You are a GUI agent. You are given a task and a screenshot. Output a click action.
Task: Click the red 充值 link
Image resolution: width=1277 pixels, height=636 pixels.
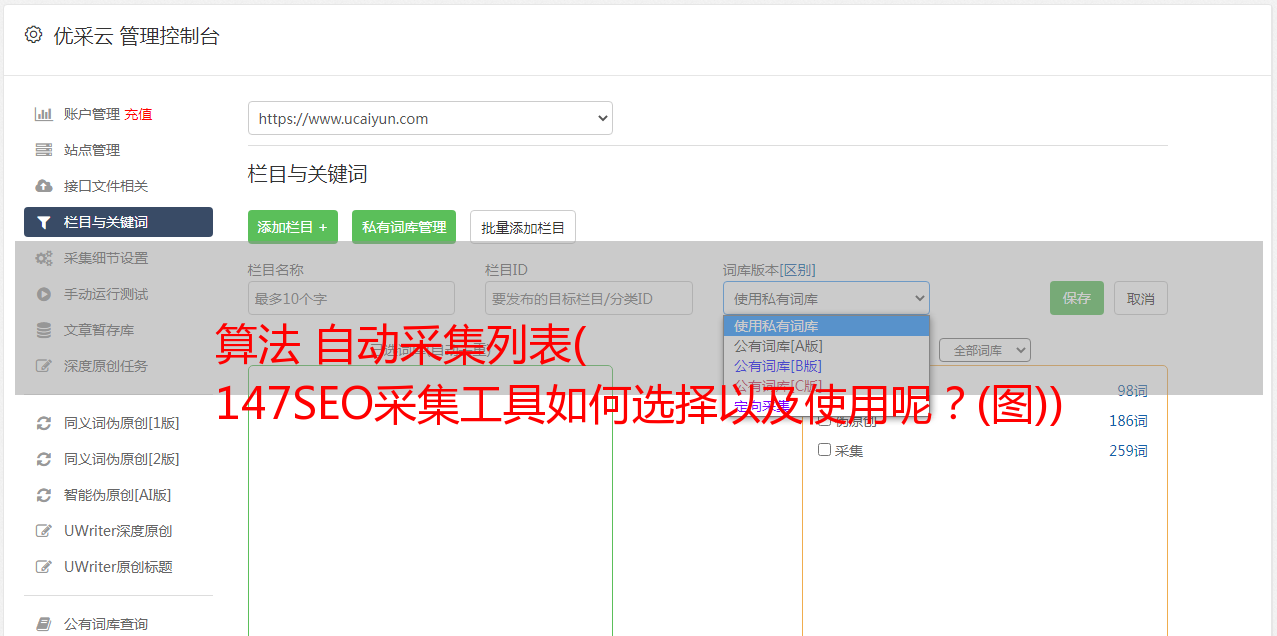pos(138,114)
